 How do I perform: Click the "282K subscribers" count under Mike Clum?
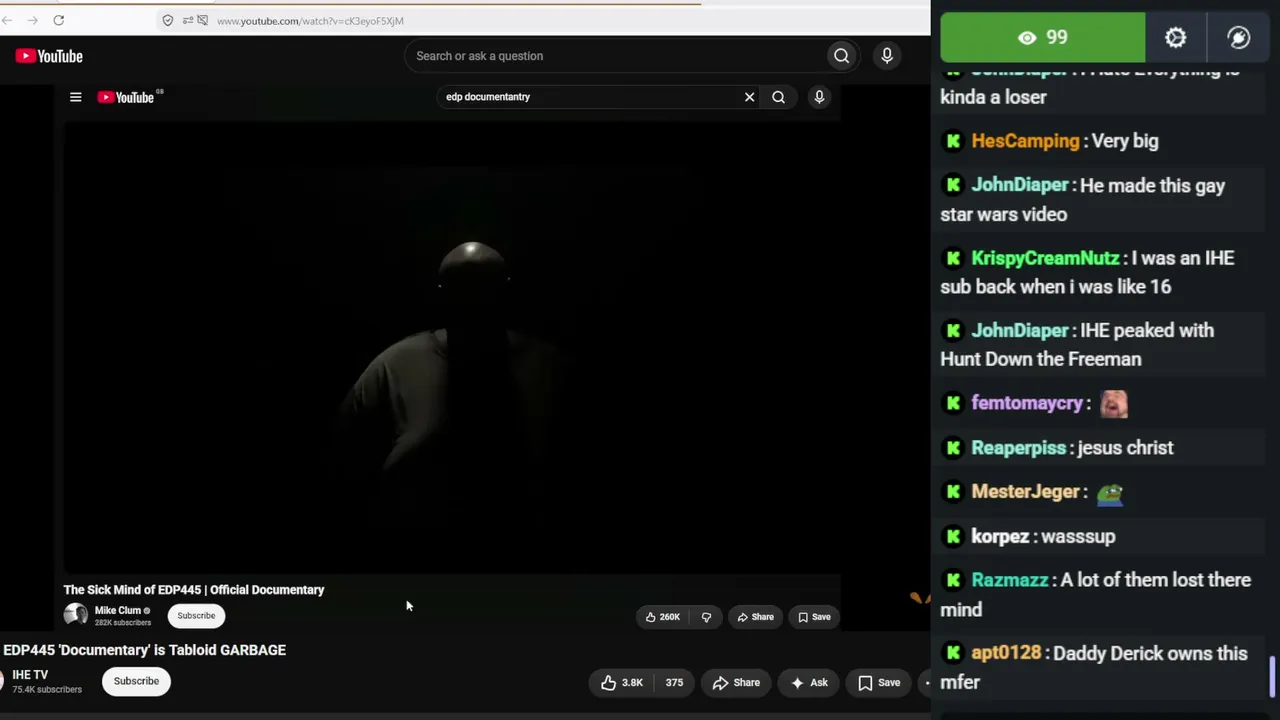pyautogui.click(x=123, y=622)
